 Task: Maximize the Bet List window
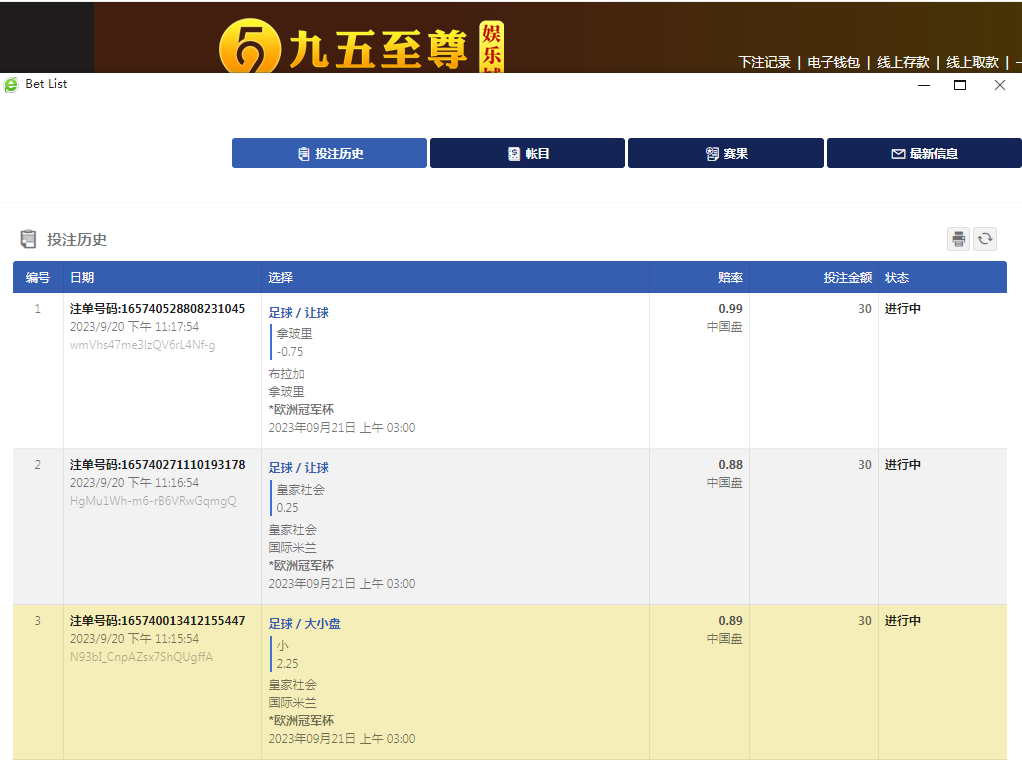(x=960, y=85)
